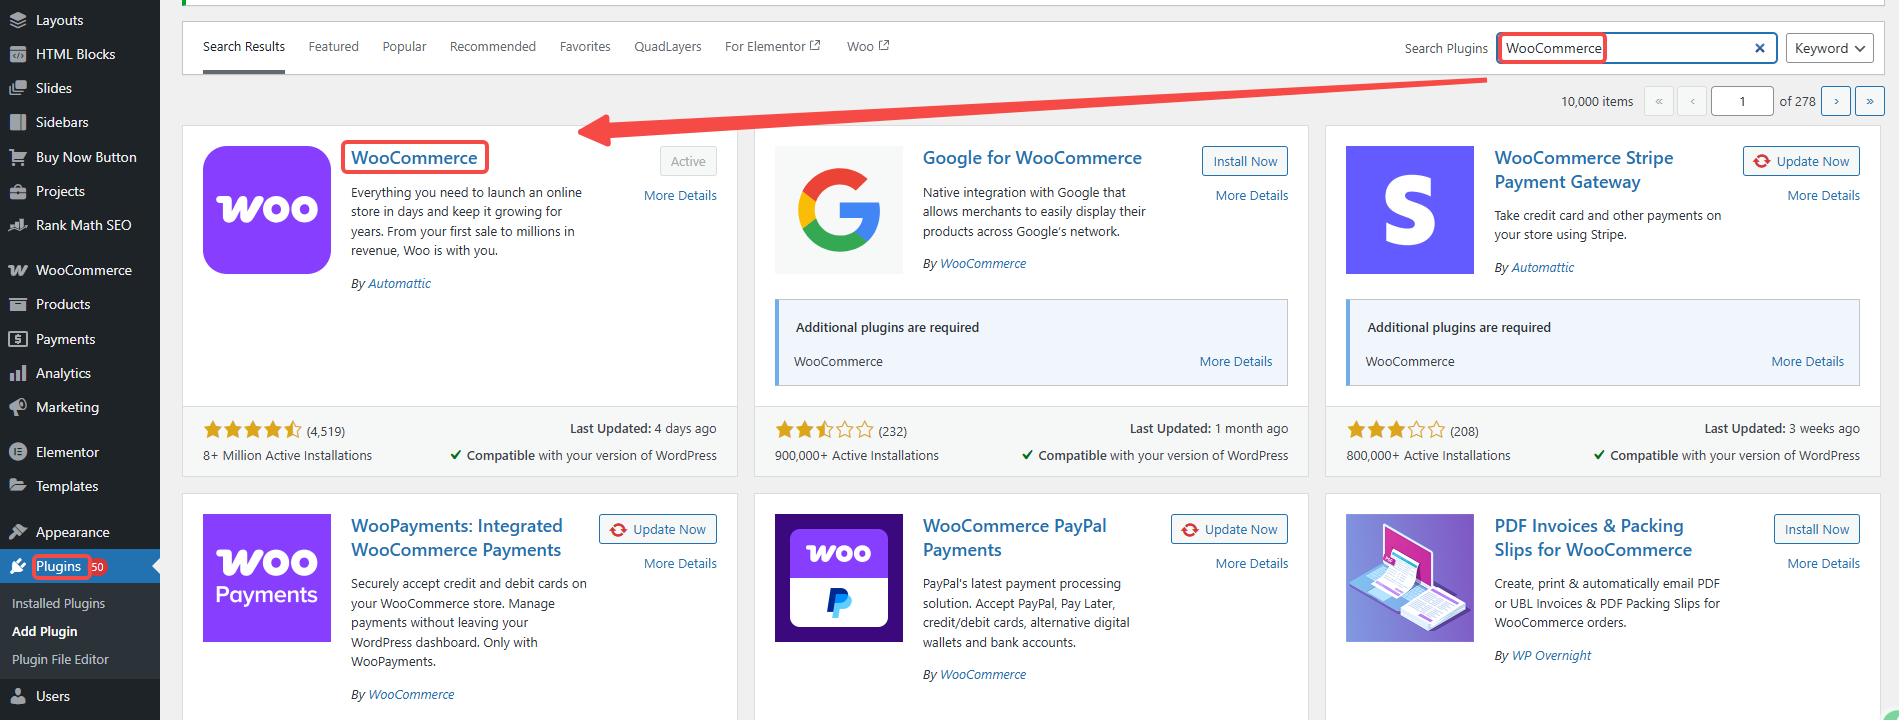Click the page number input field
Screen dimensions: 1899x720
point(1742,101)
